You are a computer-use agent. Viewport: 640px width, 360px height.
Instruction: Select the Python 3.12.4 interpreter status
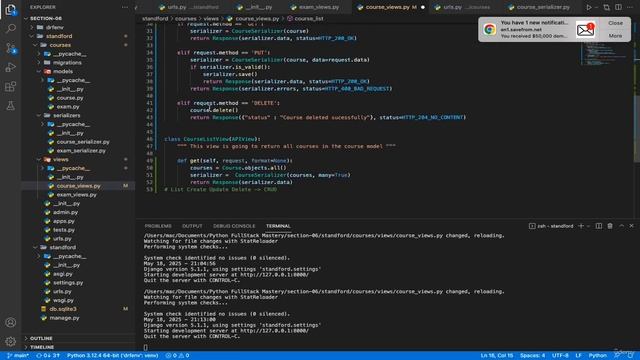pyautogui.click(x=113, y=356)
